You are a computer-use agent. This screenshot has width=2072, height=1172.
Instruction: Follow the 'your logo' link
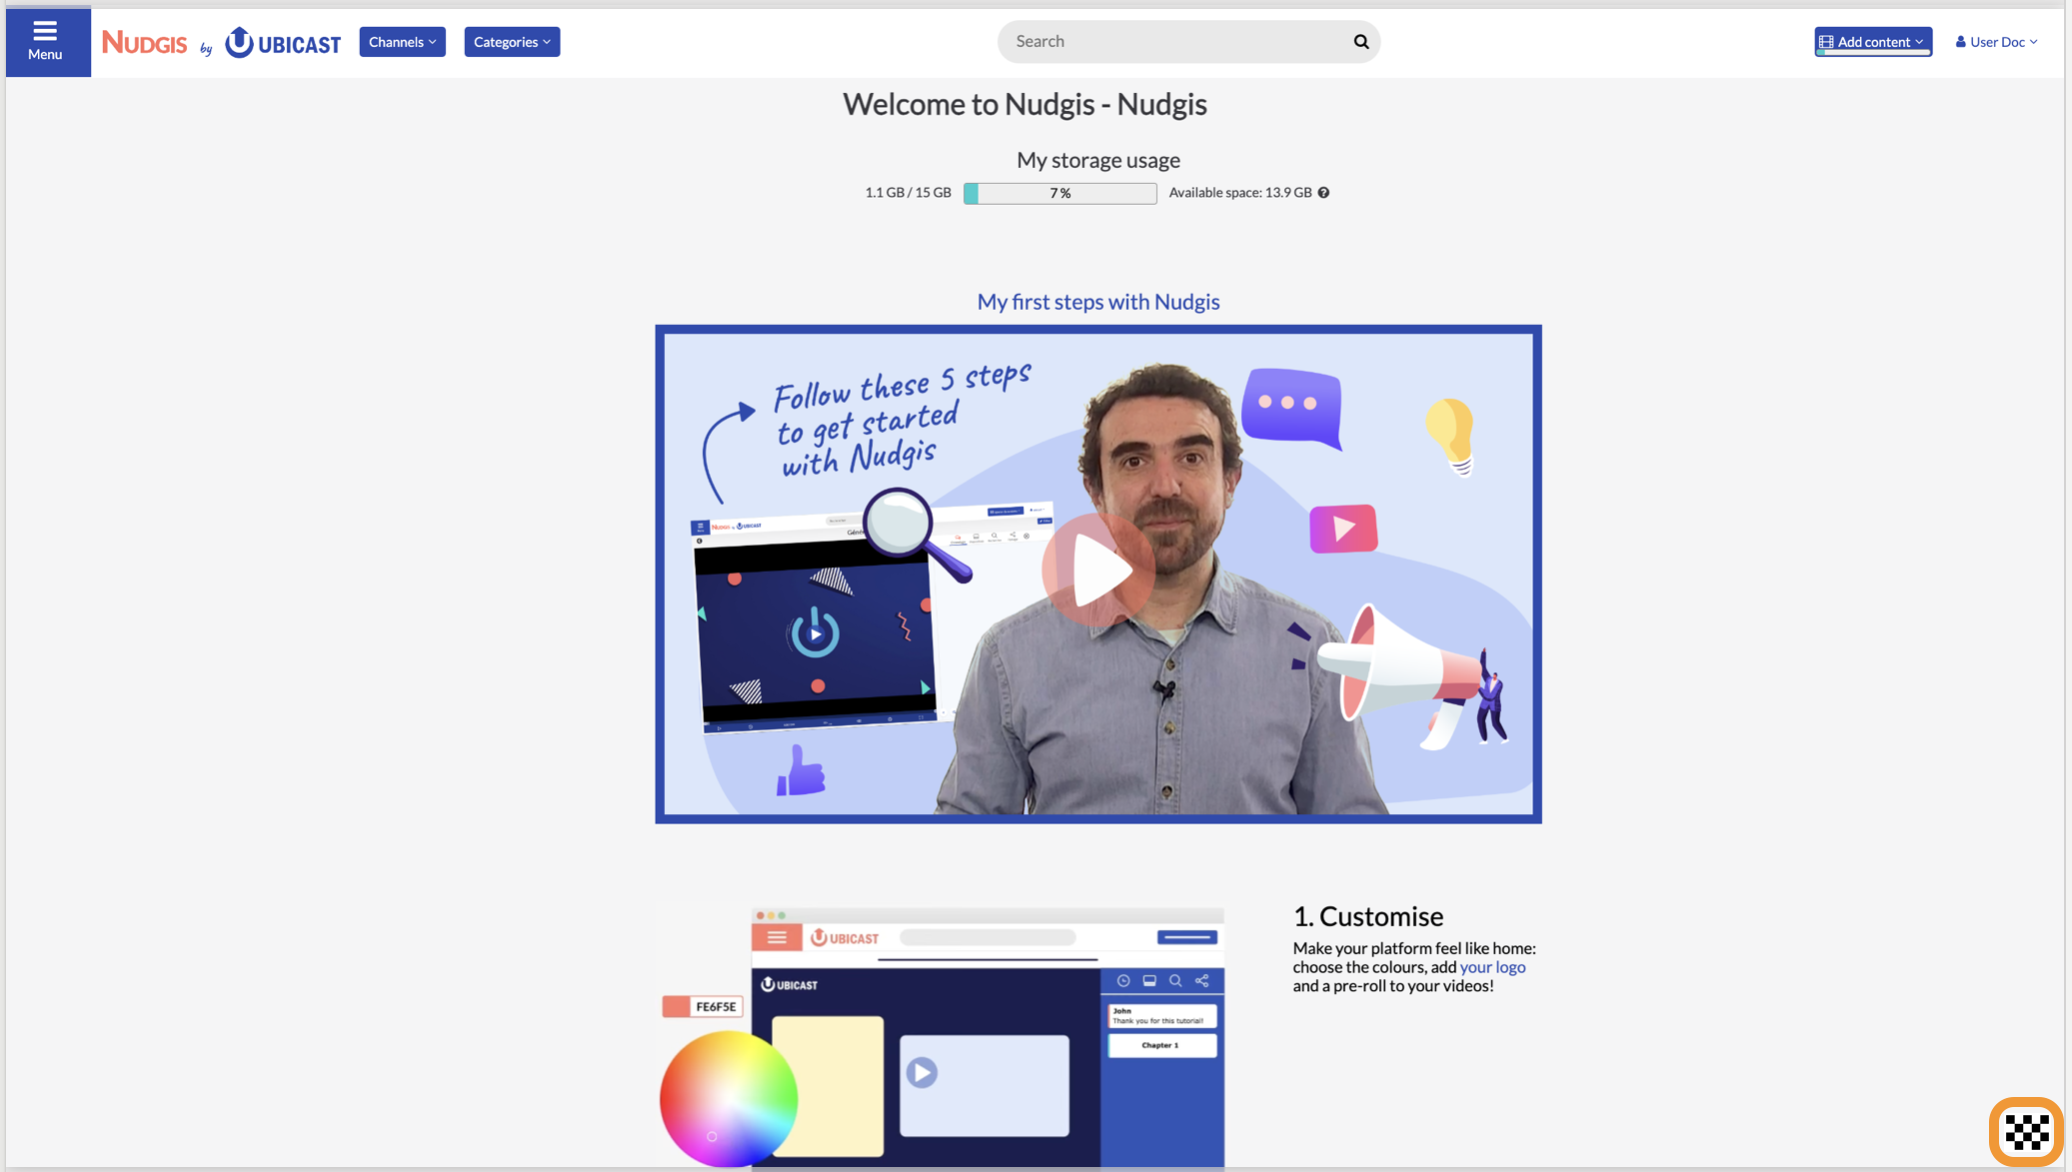coord(1492,967)
